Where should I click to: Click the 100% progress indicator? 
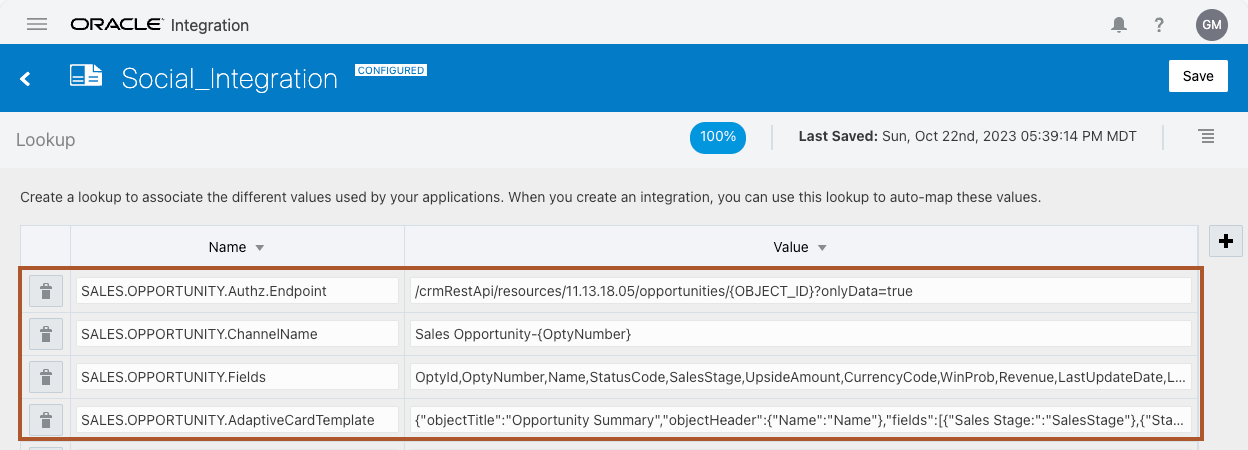click(x=717, y=137)
